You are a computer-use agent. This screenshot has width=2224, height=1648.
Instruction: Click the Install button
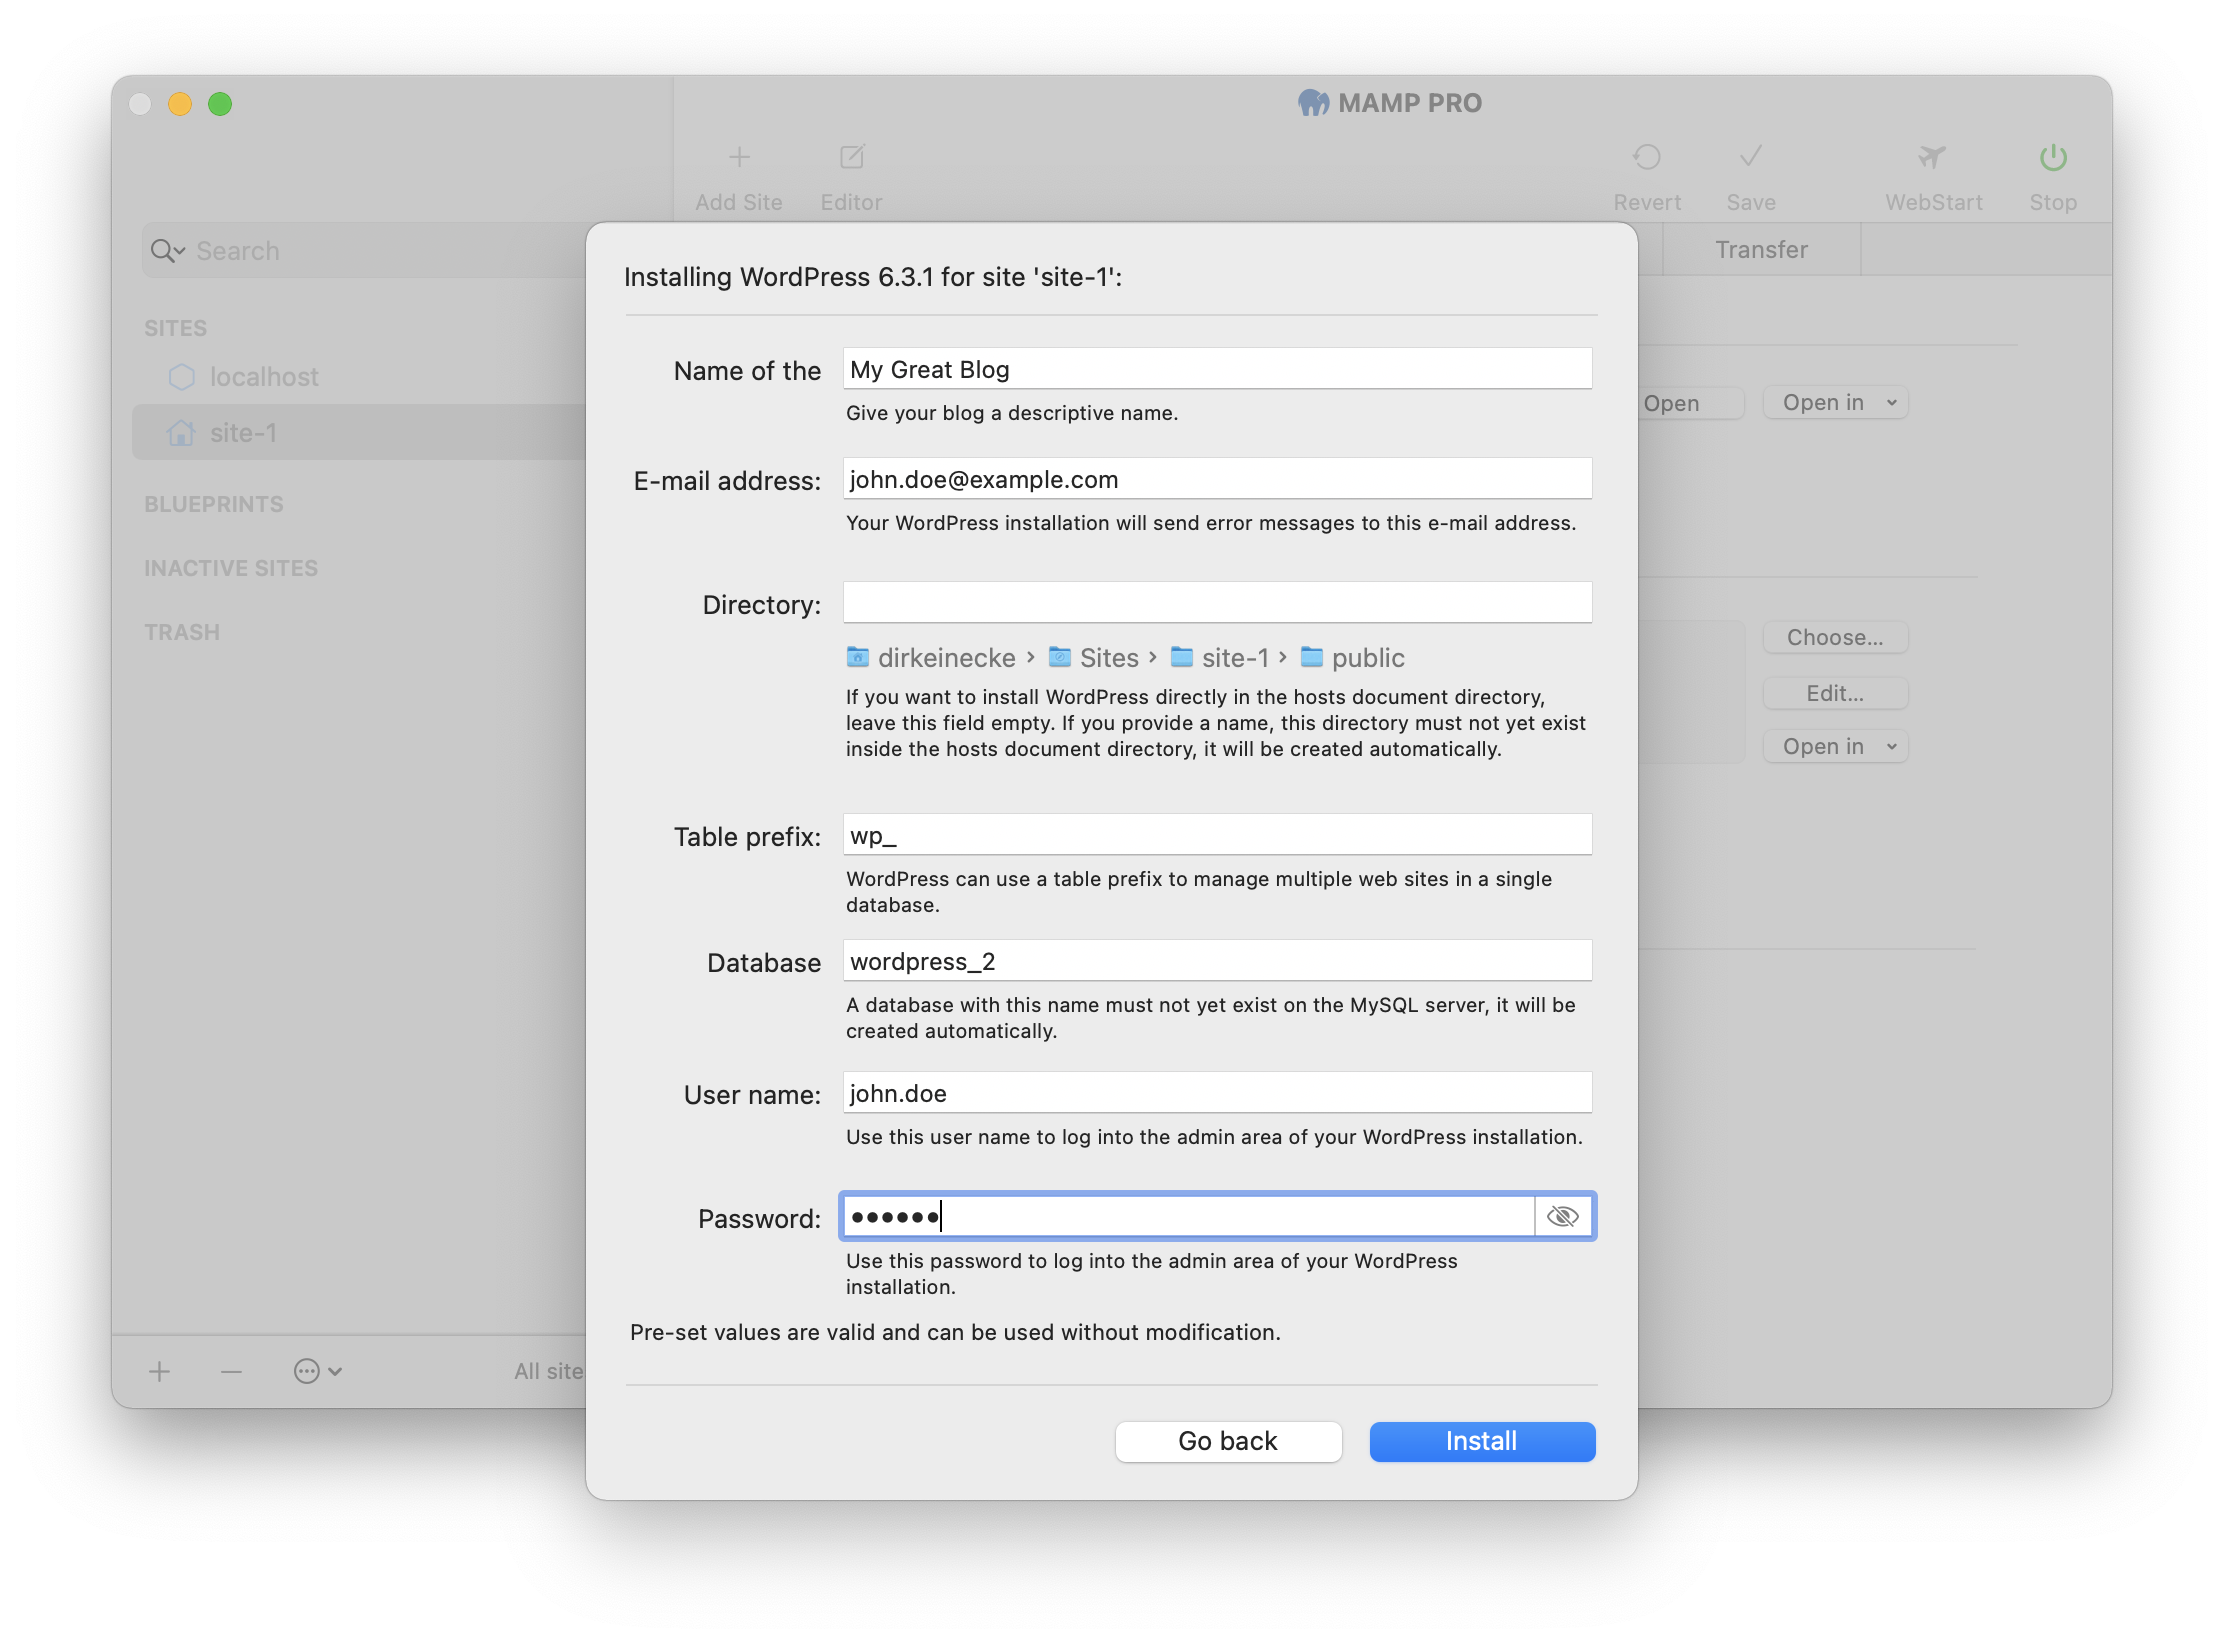[1480, 1440]
